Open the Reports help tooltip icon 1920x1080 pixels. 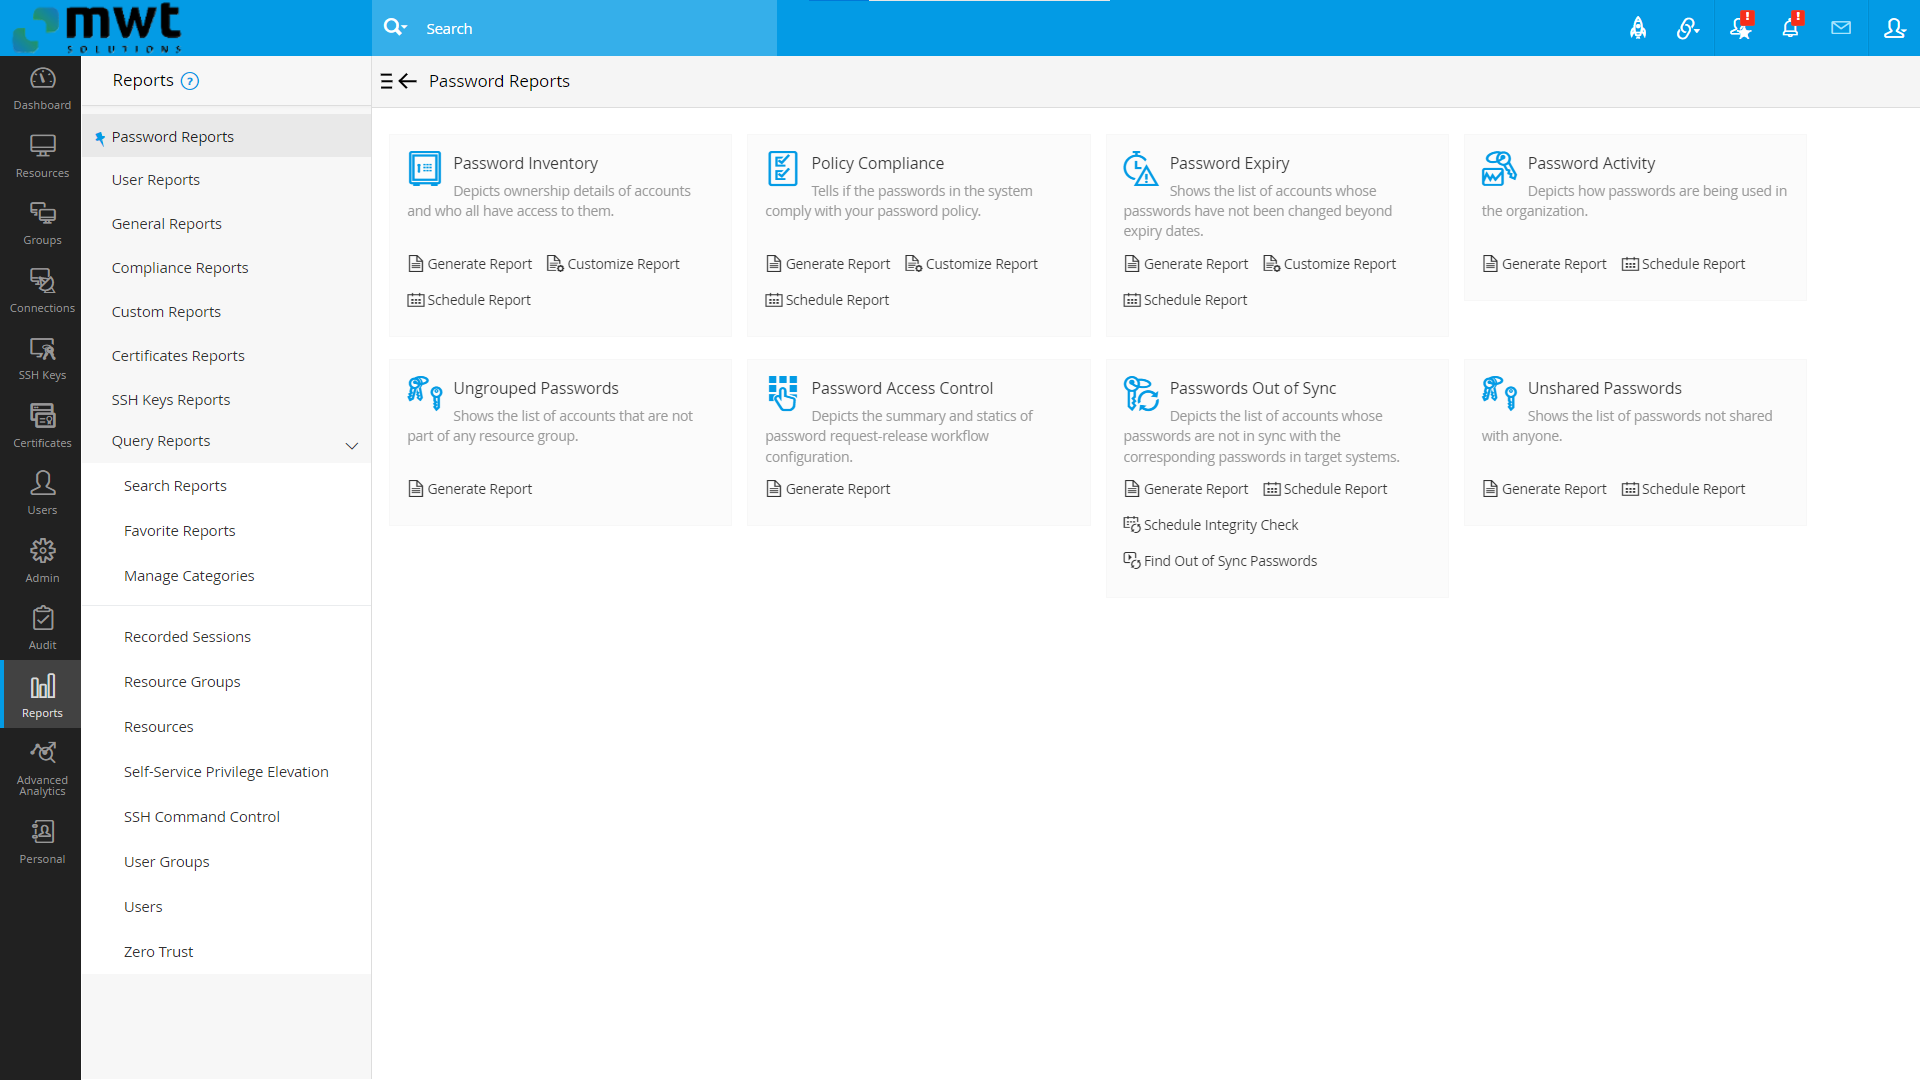190,80
